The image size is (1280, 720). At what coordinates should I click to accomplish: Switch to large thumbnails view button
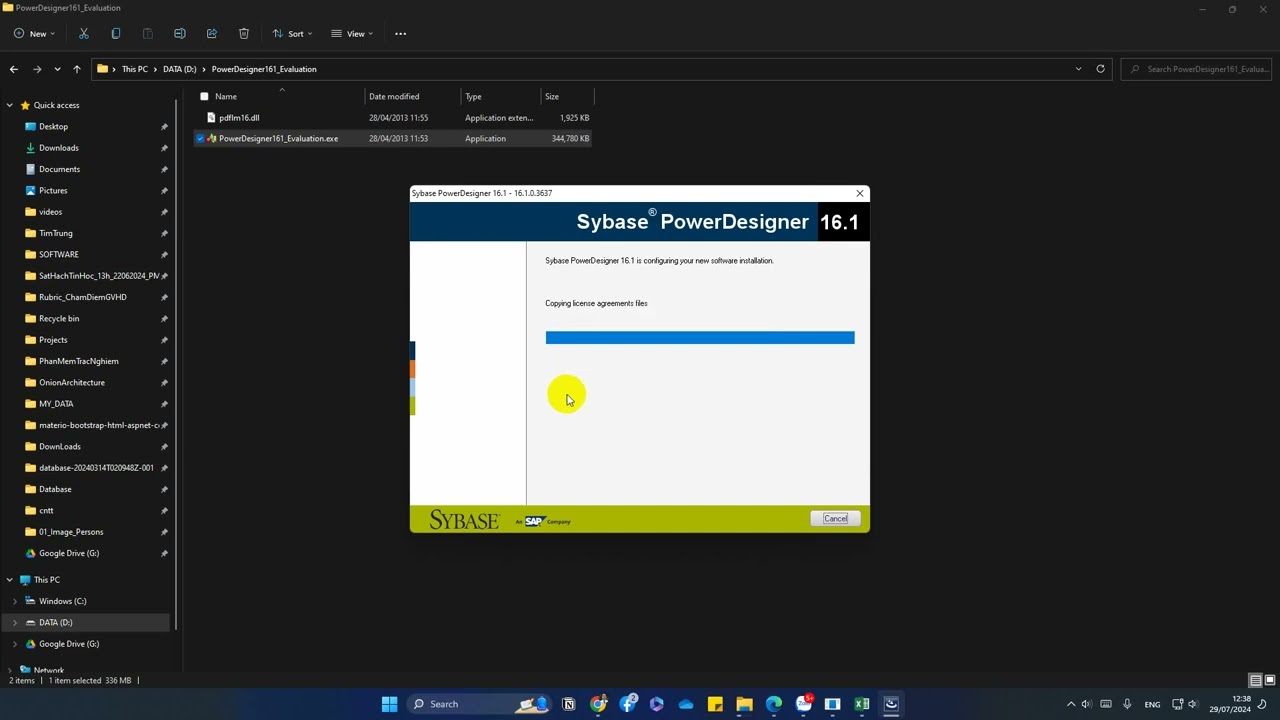[1269, 680]
